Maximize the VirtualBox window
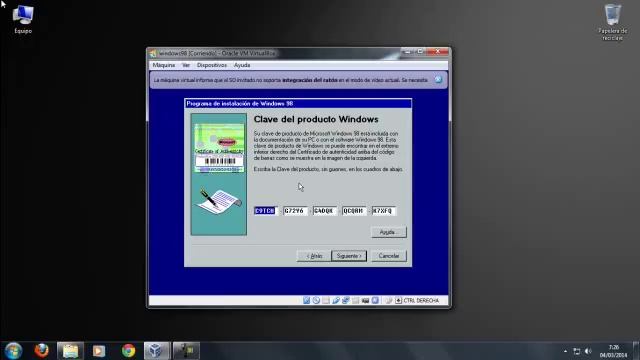Viewport: 640px width, 360px height. click(420, 51)
